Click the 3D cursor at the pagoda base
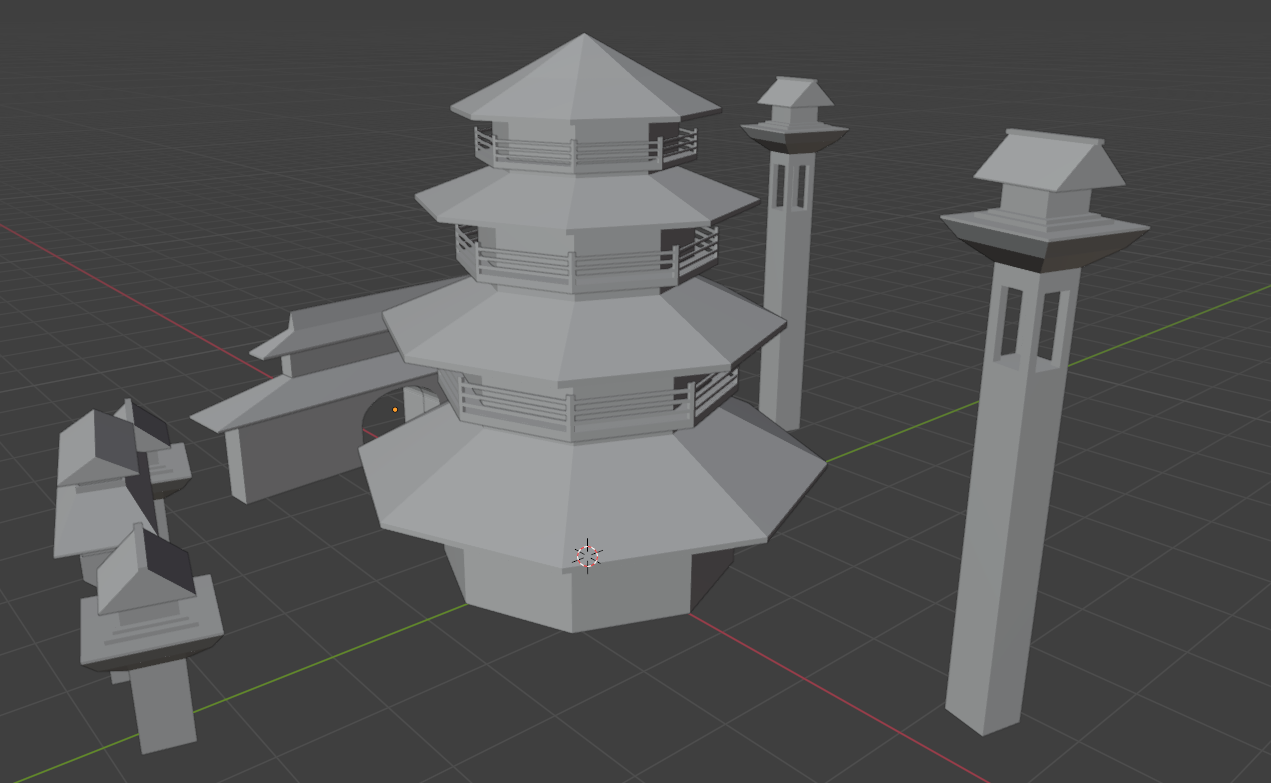The width and height of the screenshot is (1271, 783). point(587,556)
